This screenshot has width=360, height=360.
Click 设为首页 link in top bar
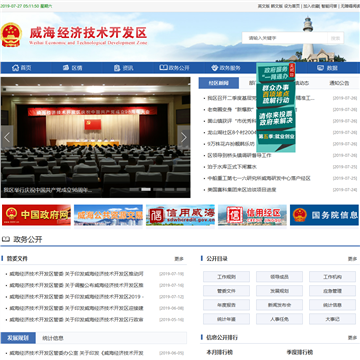pyautogui.click(x=292, y=6)
